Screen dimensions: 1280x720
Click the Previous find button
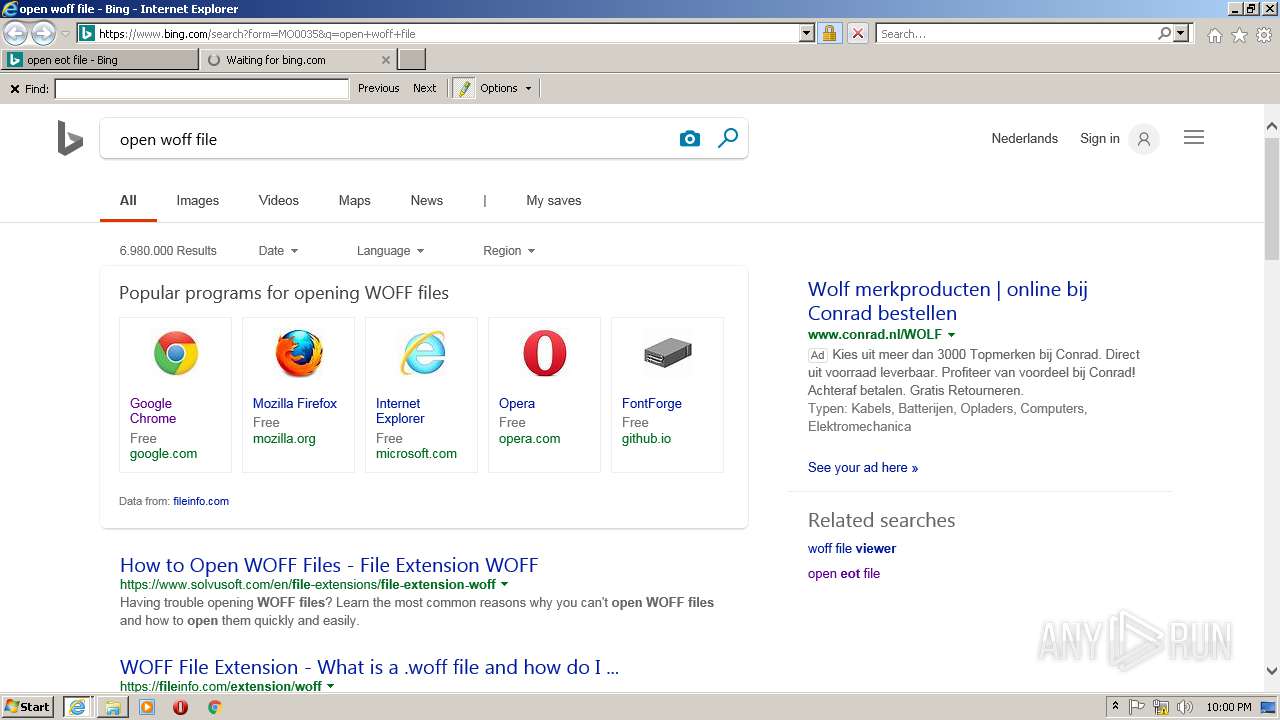click(379, 88)
